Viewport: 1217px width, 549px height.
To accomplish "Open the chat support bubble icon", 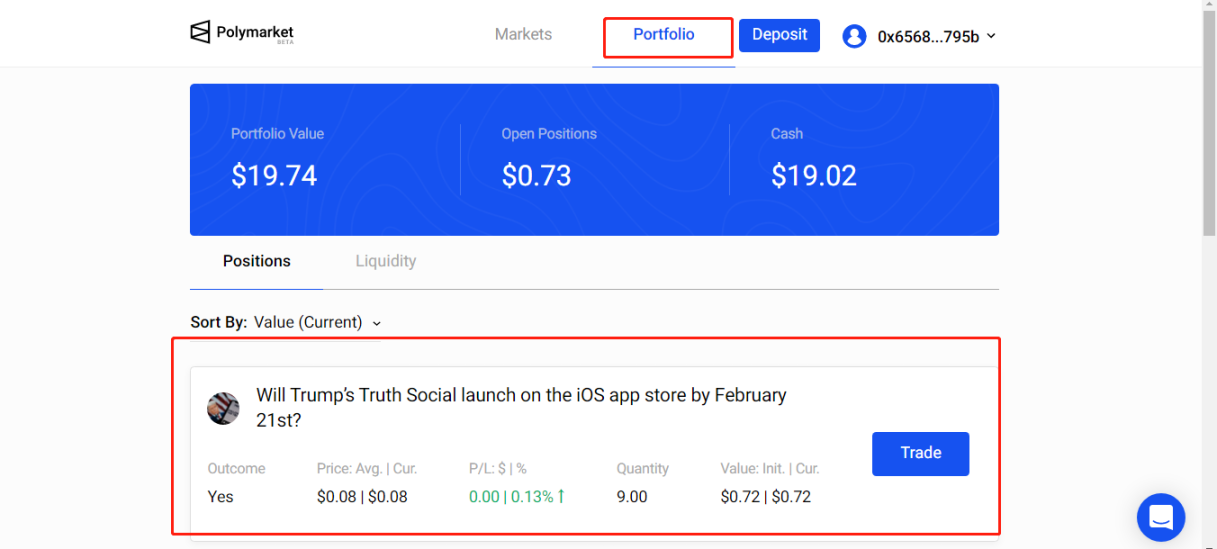I will pos(1161,517).
